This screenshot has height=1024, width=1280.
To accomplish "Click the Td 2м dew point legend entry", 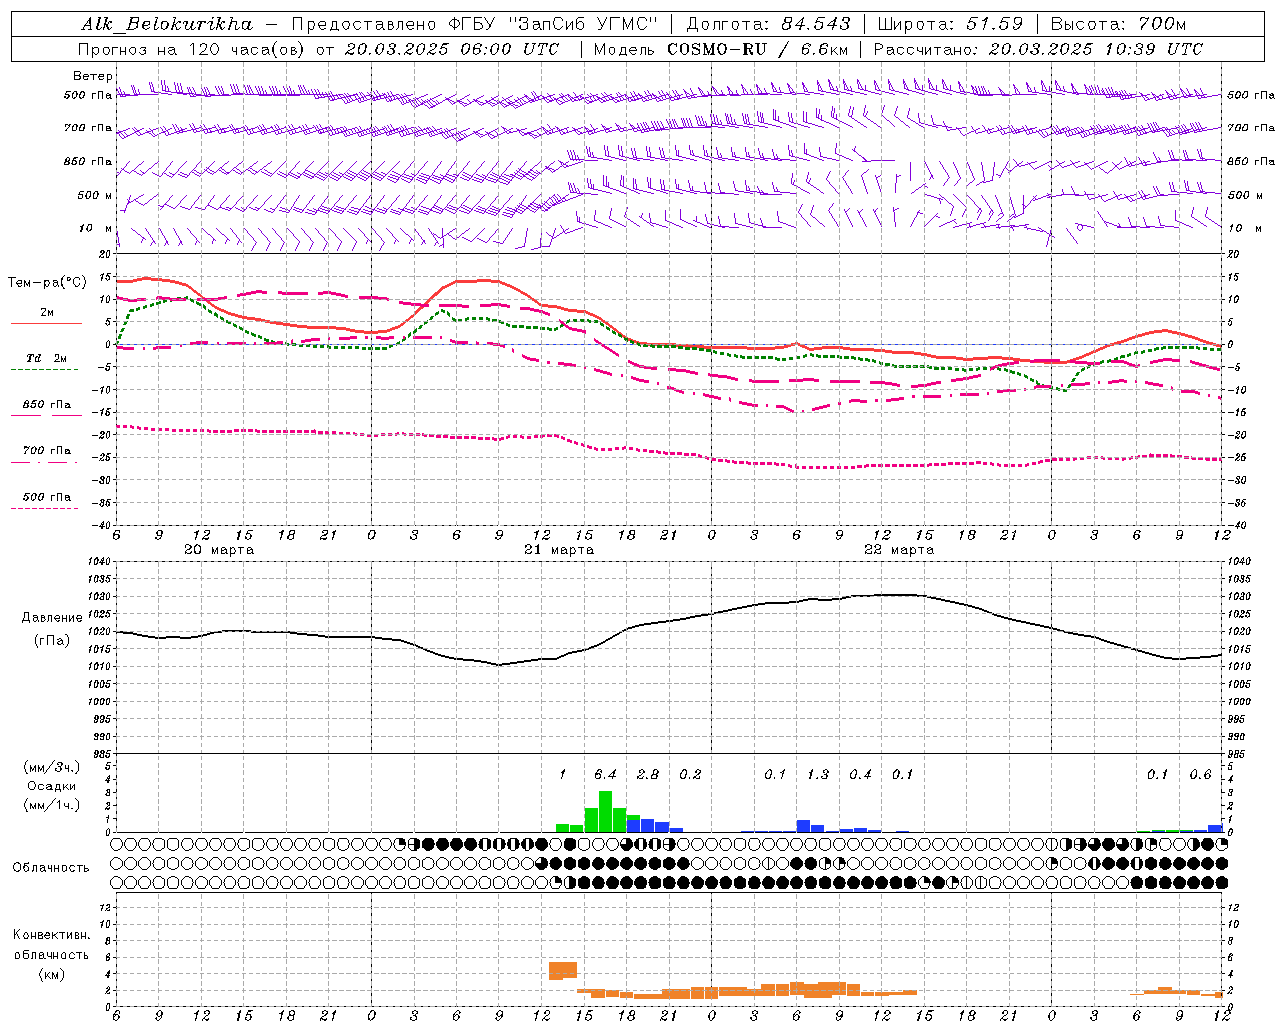I will pyautogui.click(x=46, y=358).
